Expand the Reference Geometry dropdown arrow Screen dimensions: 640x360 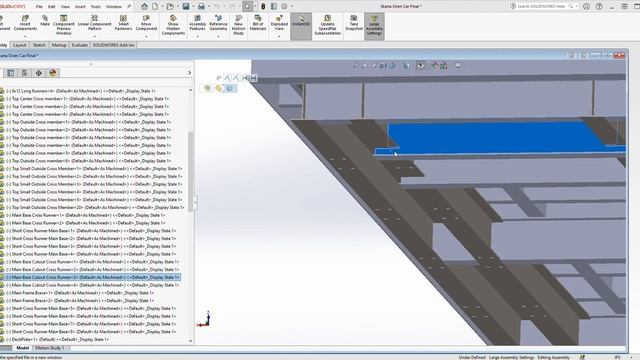[x=218, y=37]
